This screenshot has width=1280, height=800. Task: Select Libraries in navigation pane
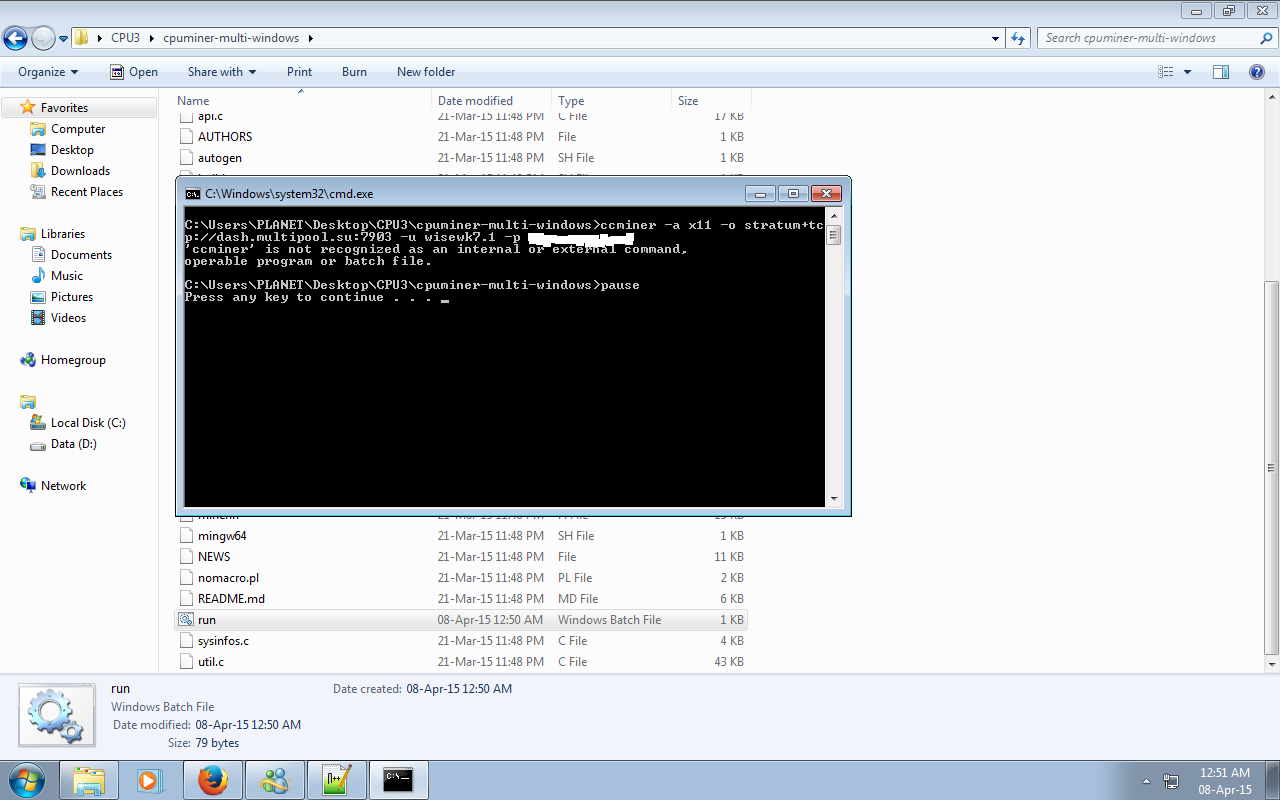[63, 234]
